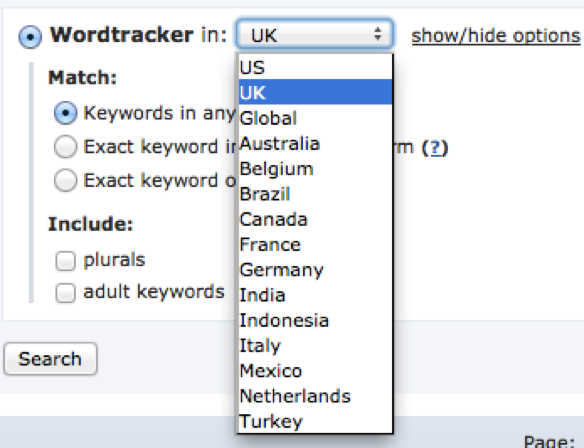Select Global from the country list
This screenshot has width=584, height=448.
[315, 118]
